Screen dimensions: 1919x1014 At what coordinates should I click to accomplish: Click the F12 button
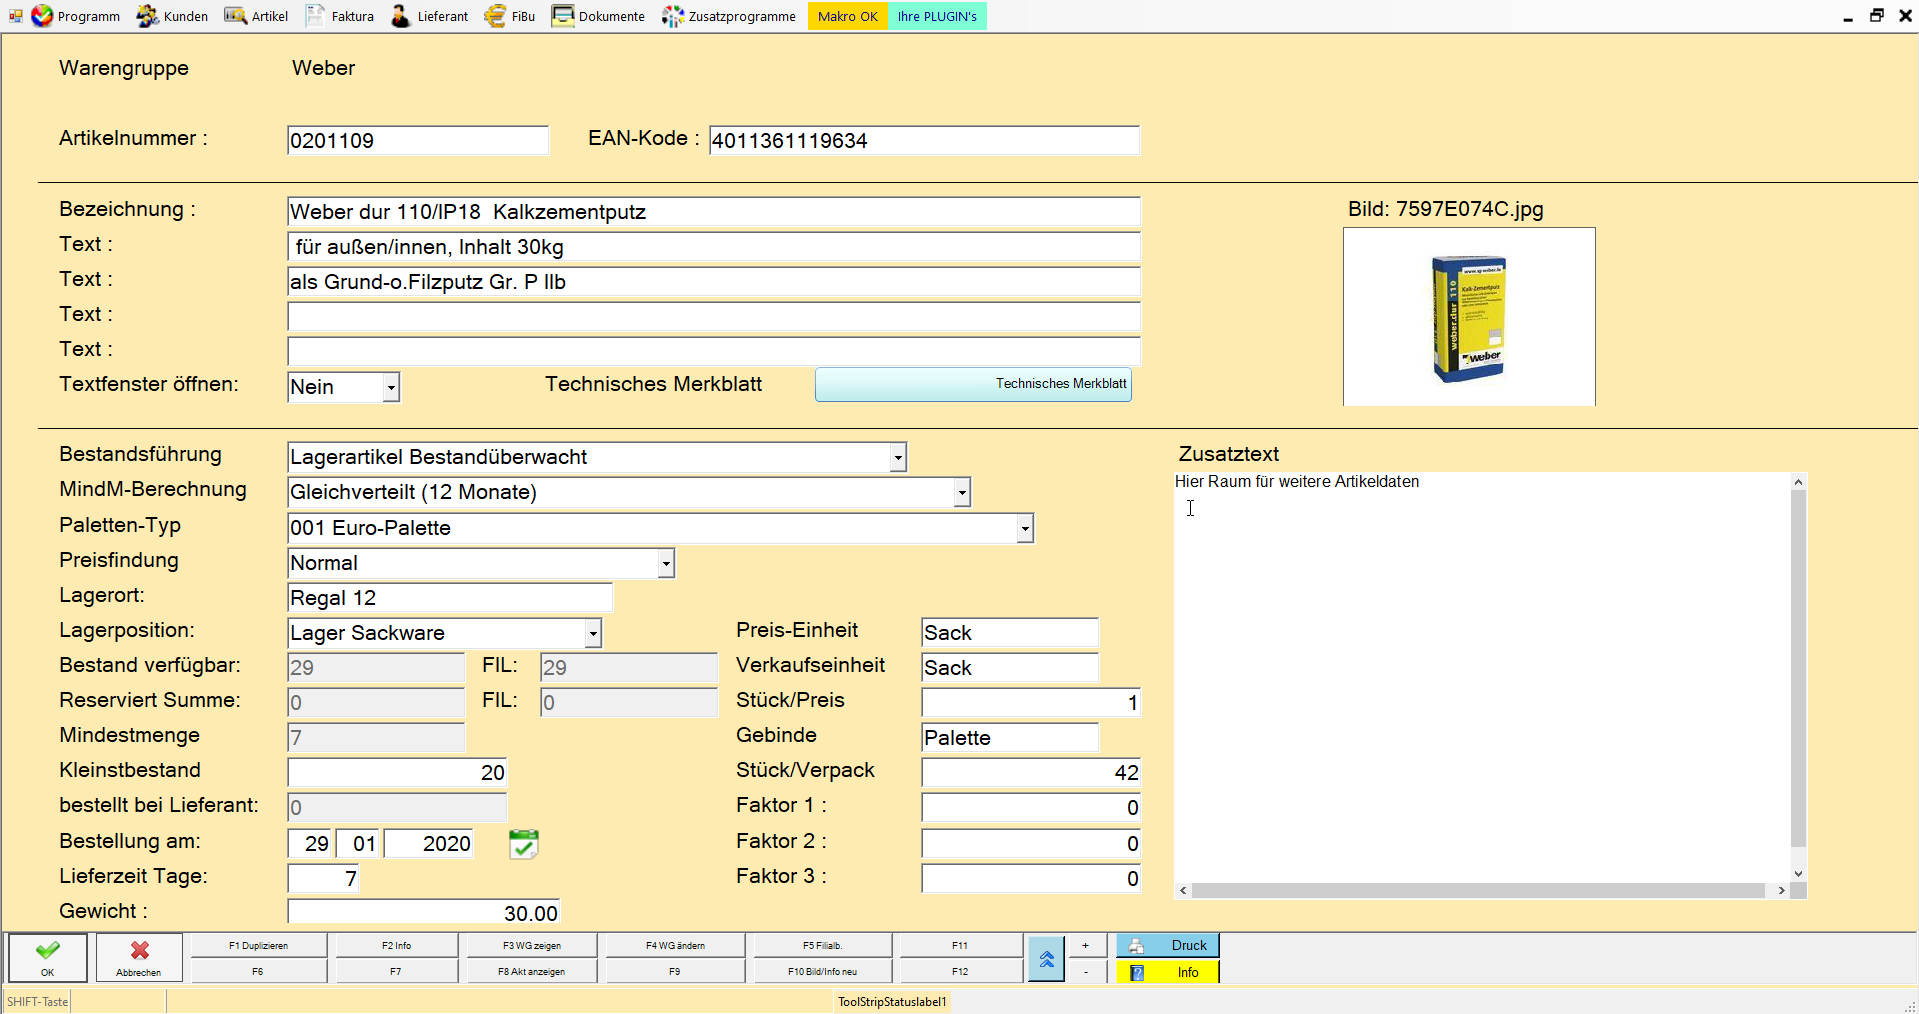[960, 971]
